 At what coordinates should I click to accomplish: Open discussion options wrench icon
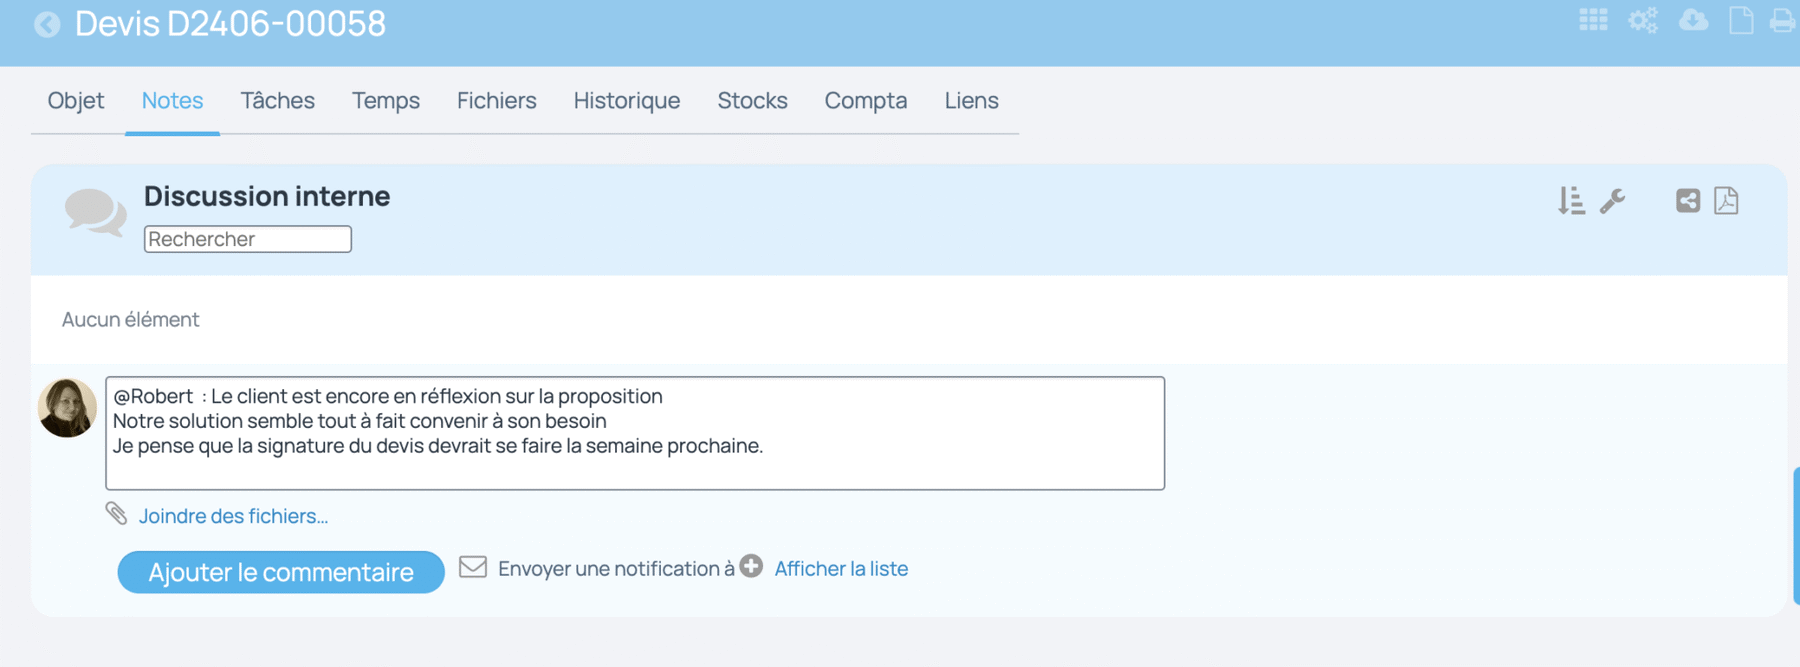point(1612,201)
